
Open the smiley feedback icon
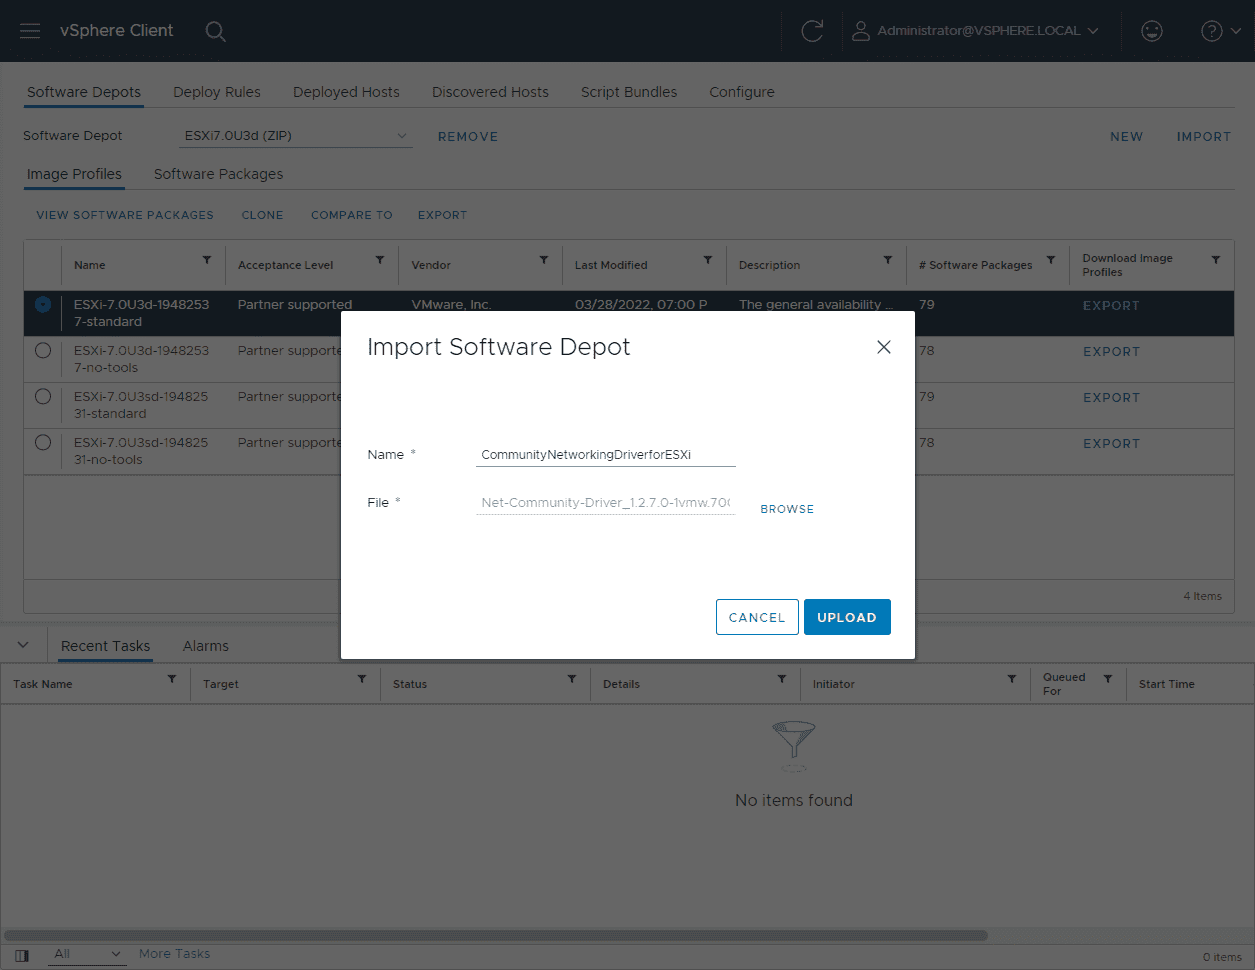(1152, 31)
